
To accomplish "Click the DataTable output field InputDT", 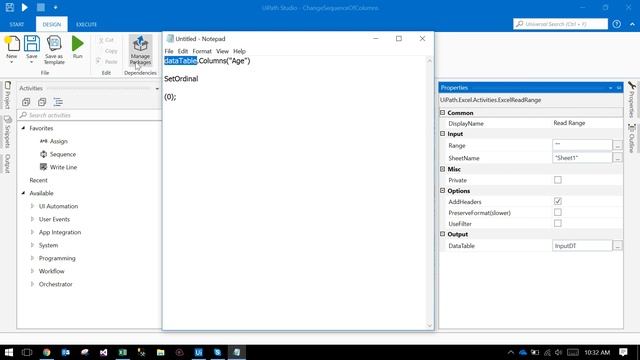I will tap(582, 246).
